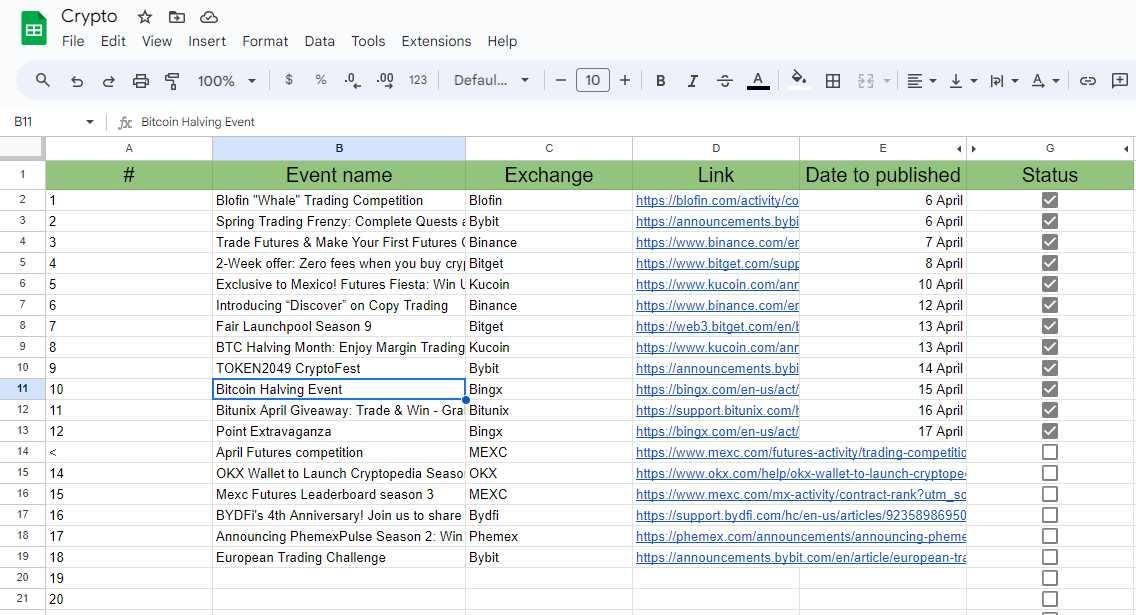Expand vertical align dropdown arrow
1136x615 pixels.
(x=974, y=80)
